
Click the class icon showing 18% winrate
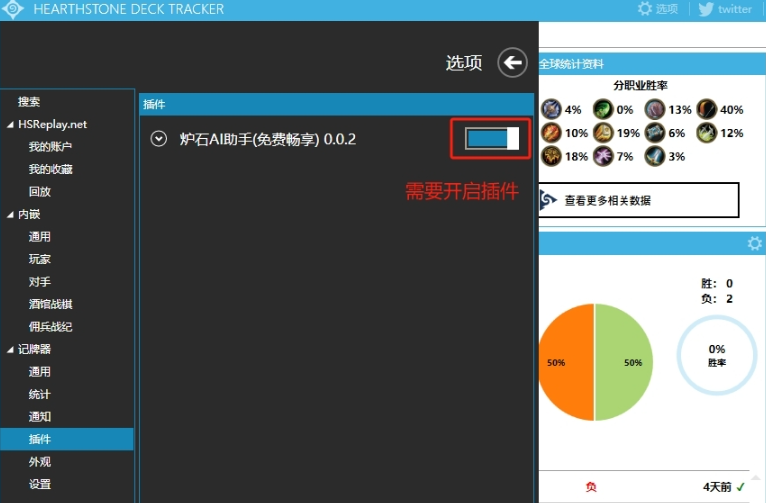551,156
